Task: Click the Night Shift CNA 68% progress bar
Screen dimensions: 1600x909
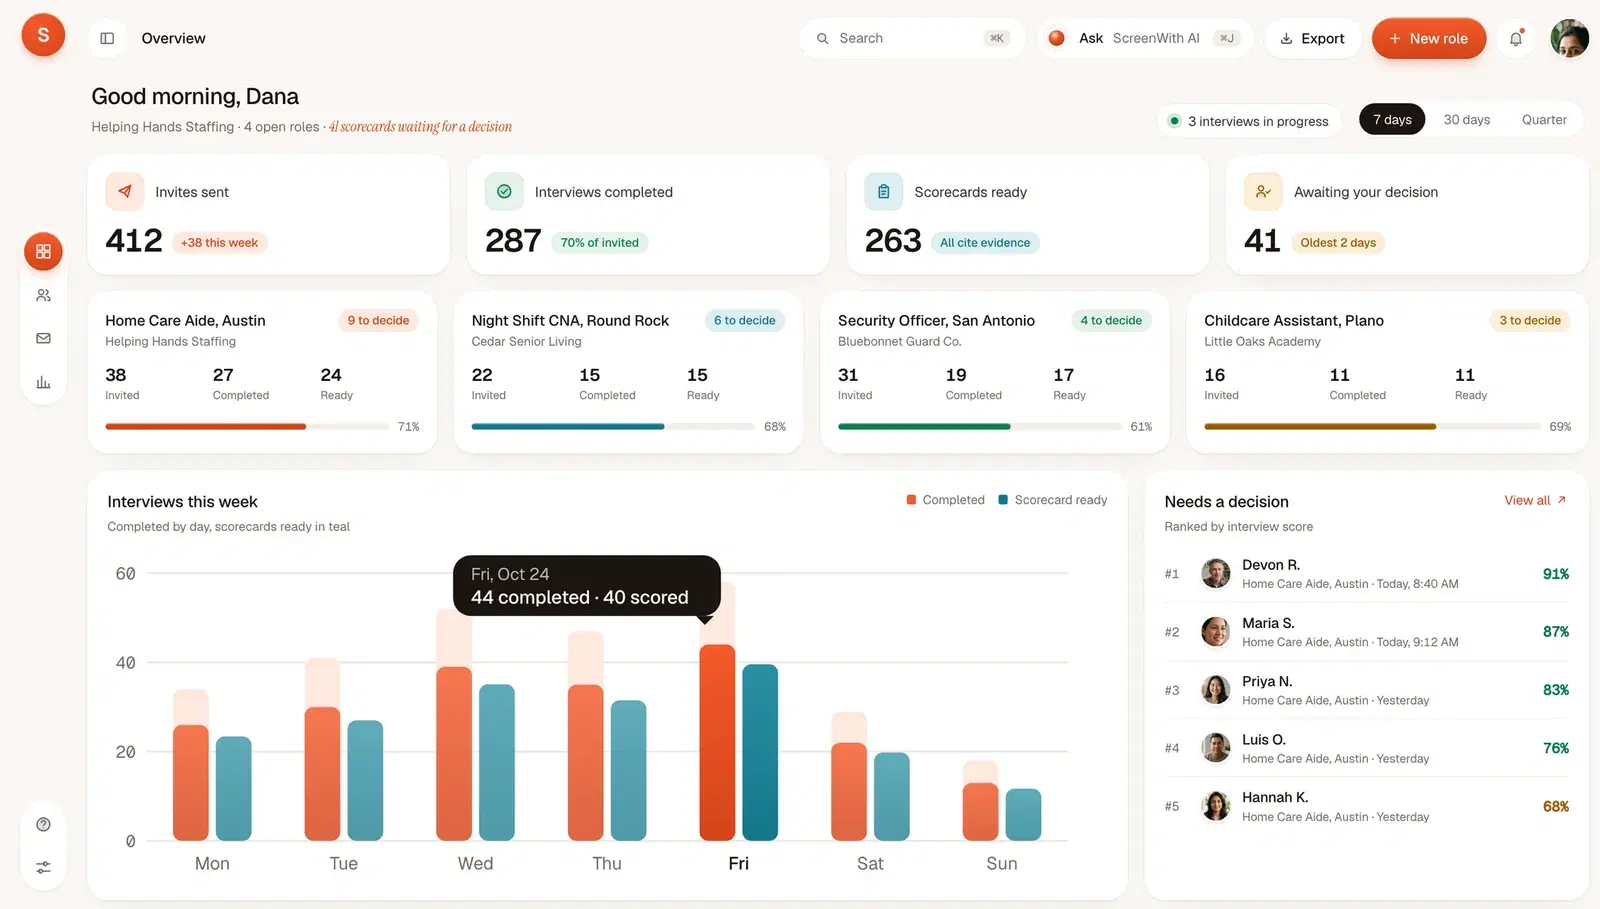Action: tap(613, 427)
